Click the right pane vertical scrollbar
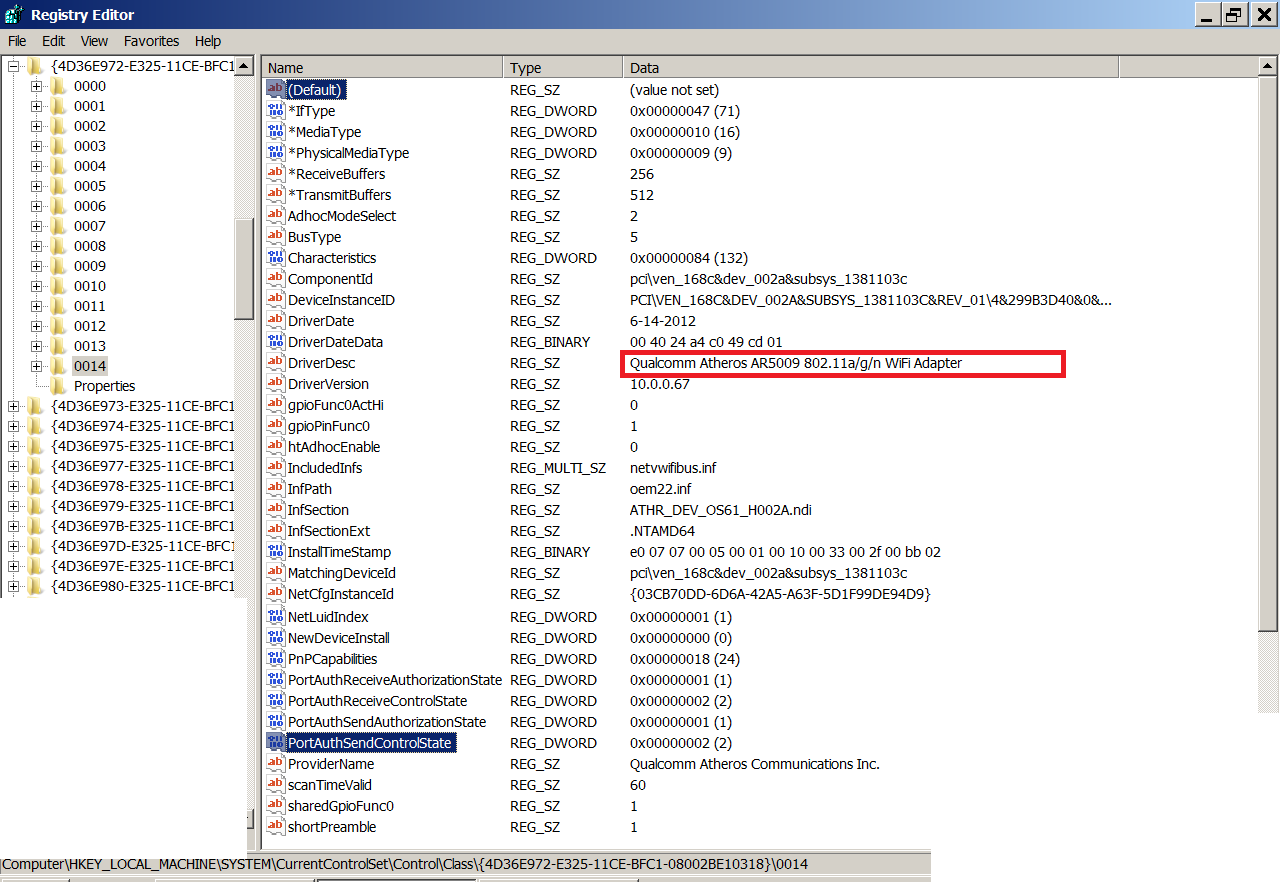This screenshot has height=882, width=1280. pyautogui.click(x=1268, y=400)
